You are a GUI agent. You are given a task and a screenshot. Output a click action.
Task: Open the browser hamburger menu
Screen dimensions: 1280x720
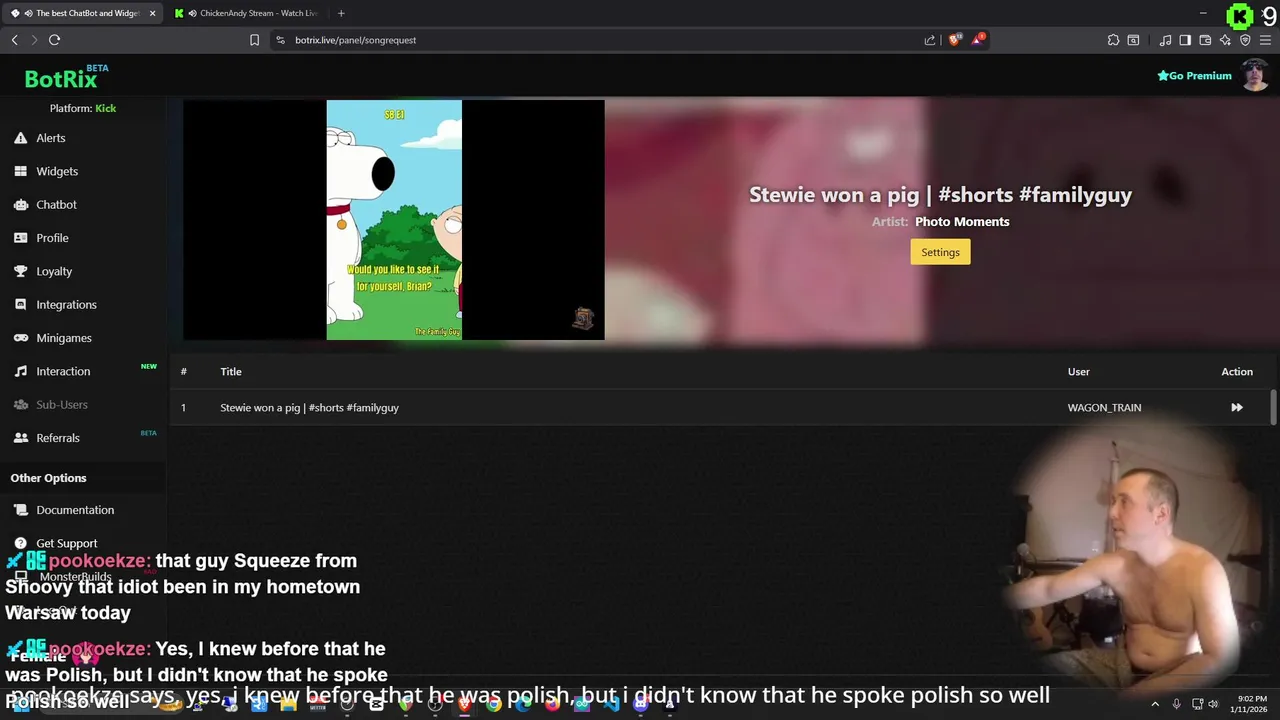tap(1265, 40)
